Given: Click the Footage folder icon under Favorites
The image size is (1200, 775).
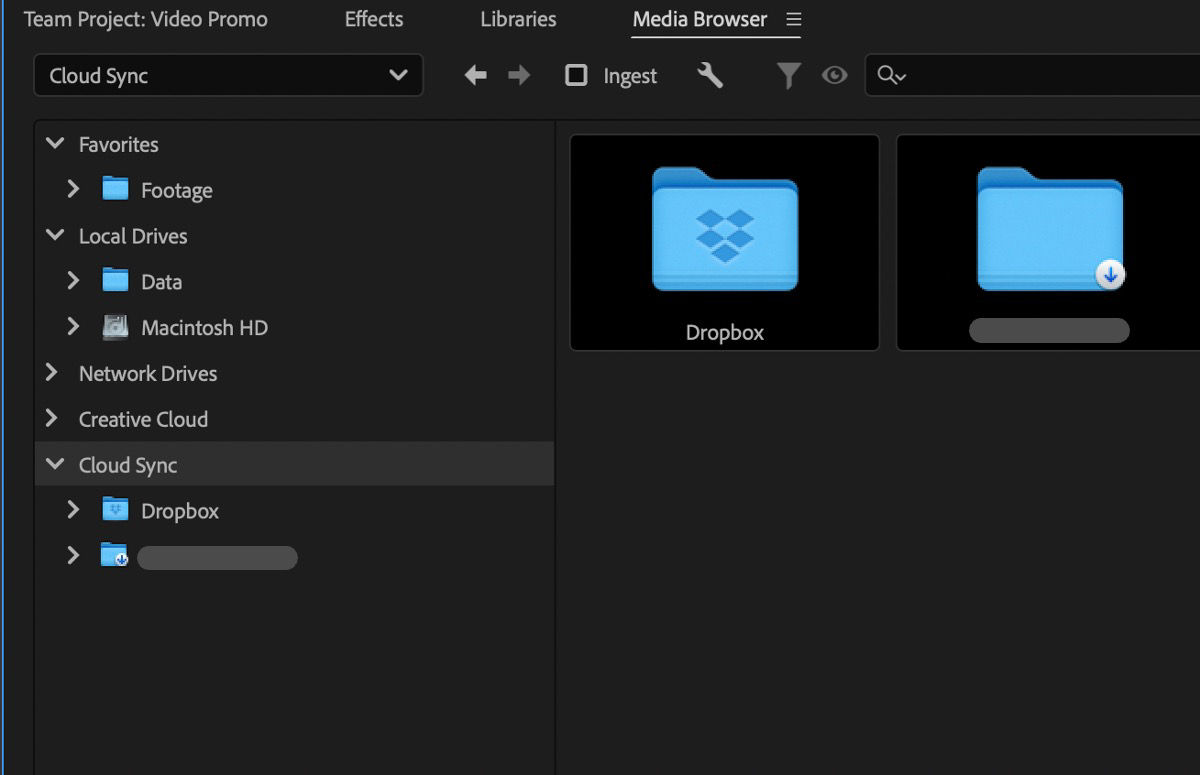Looking at the screenshot, I should [x=114, y=189].
